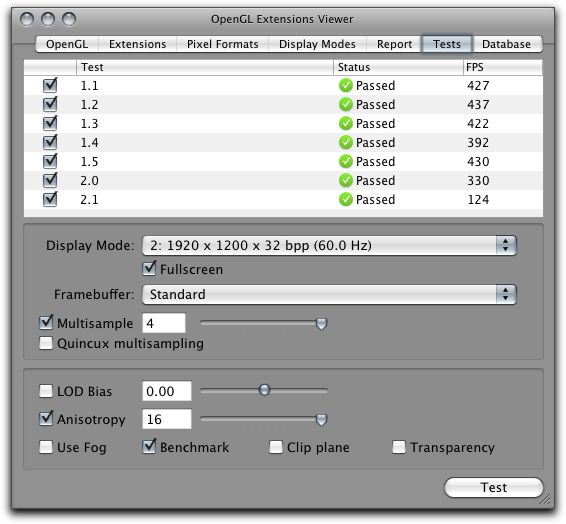Click the green Passed icon for test 1.1
This screenshot has width=566, height=524.
click(345, 86)
